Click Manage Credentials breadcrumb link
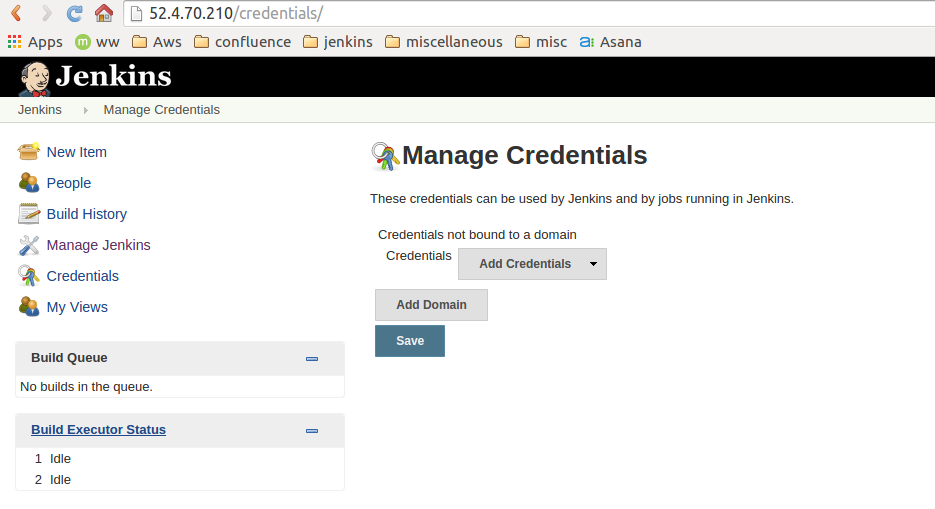This screenshot has height=509, width=935. (x=162, y=110)
